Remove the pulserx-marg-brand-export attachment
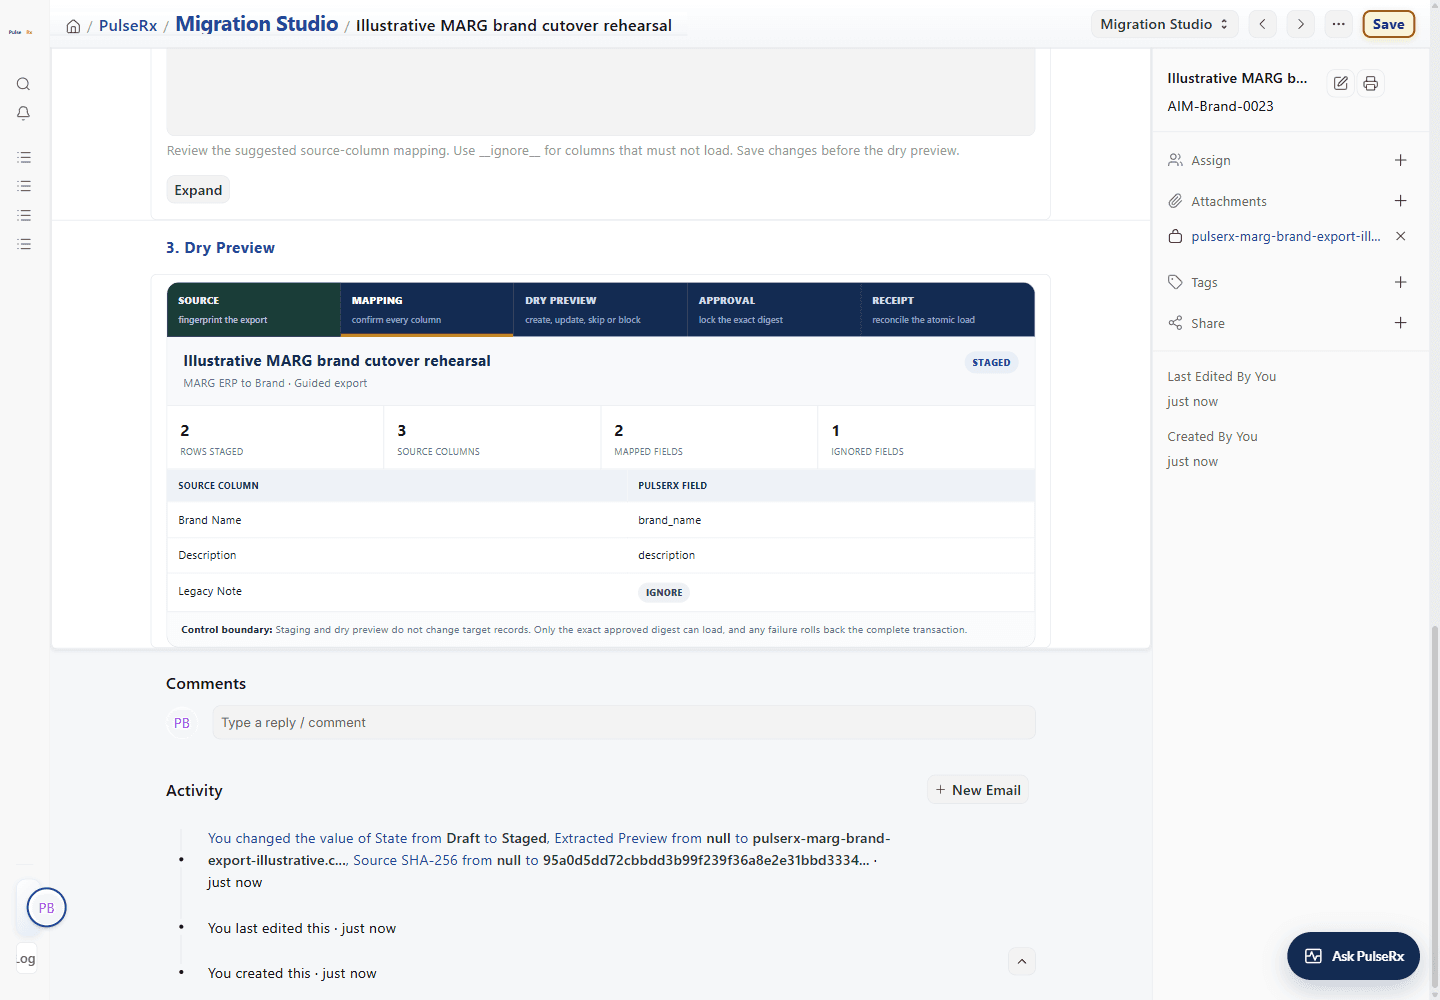Screen dimensions: 1440x1000 pyautogui.click(x=1401, y=236)
